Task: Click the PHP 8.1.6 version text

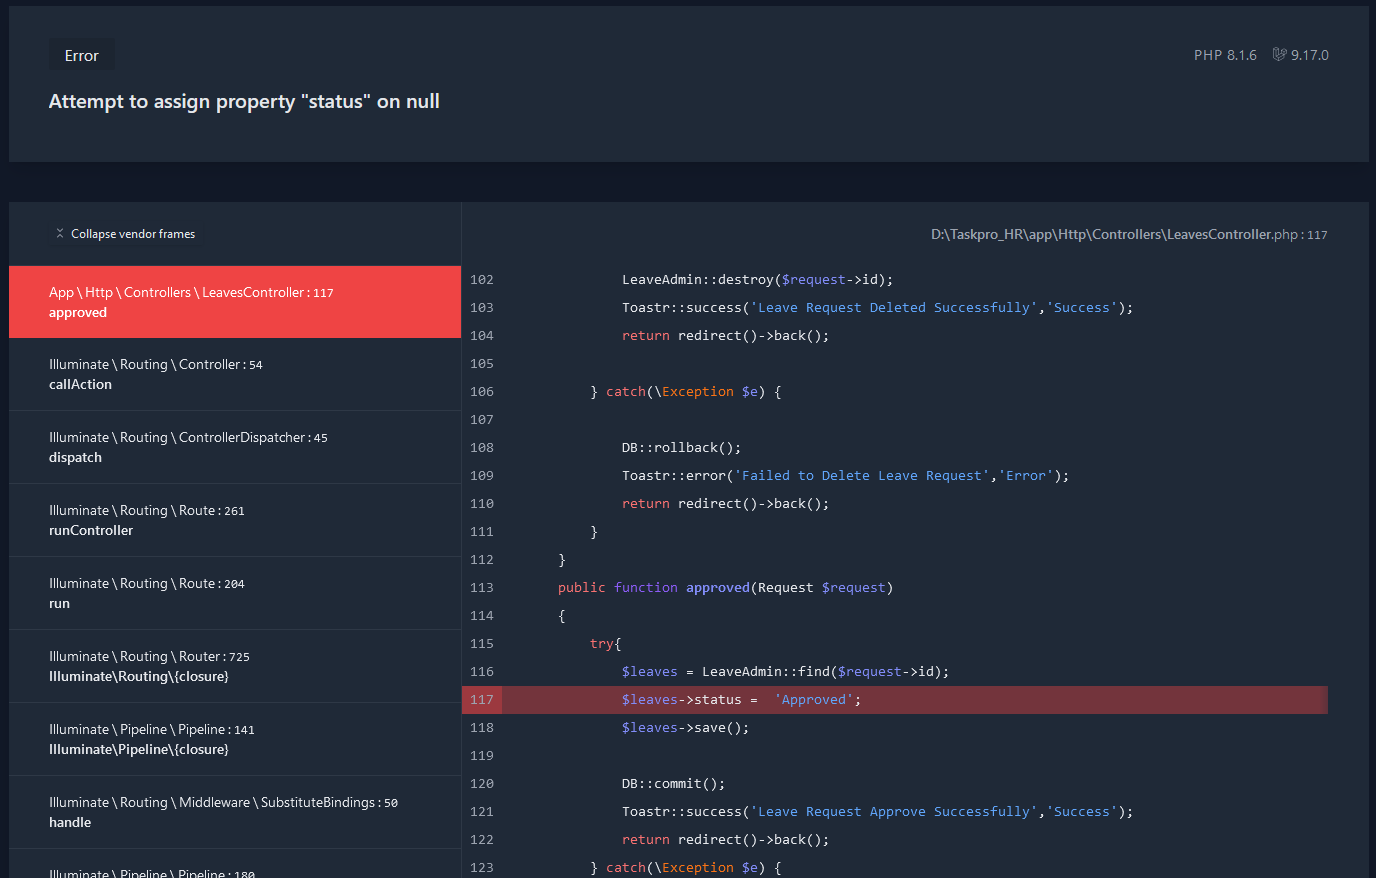Action: tap(1225, 55)
